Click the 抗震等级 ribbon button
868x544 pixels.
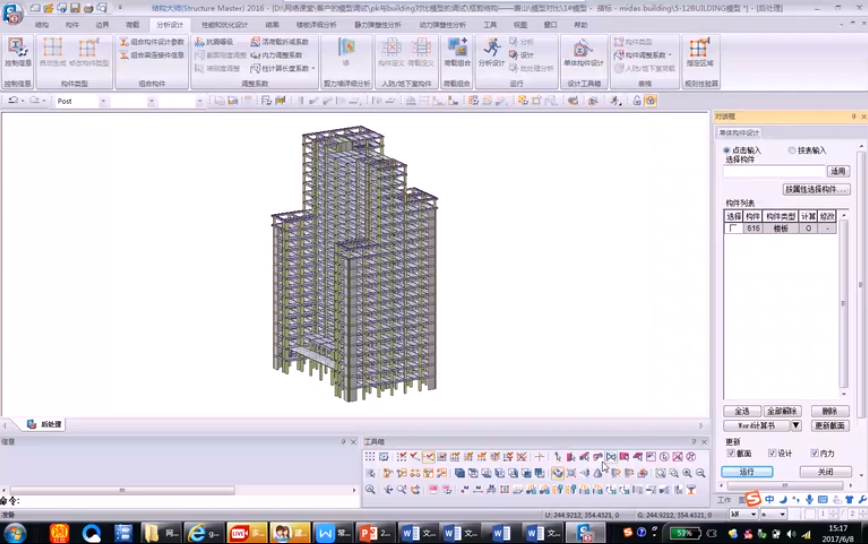pyautogui.click(x=214, y=42)
